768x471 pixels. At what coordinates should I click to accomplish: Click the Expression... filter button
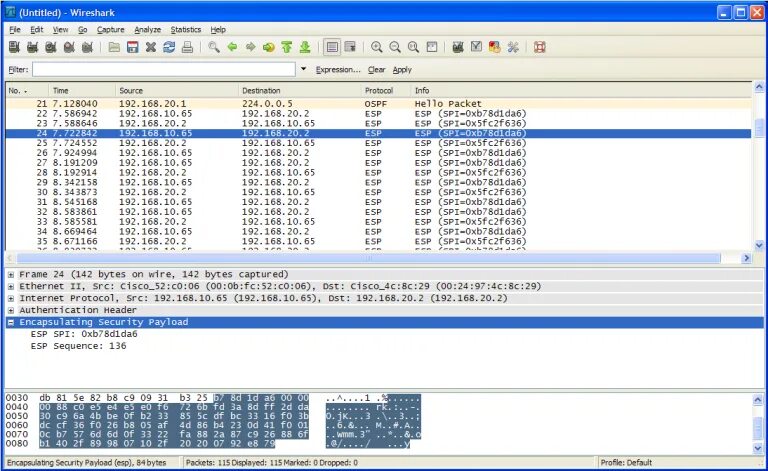click(x=338, y=70)
